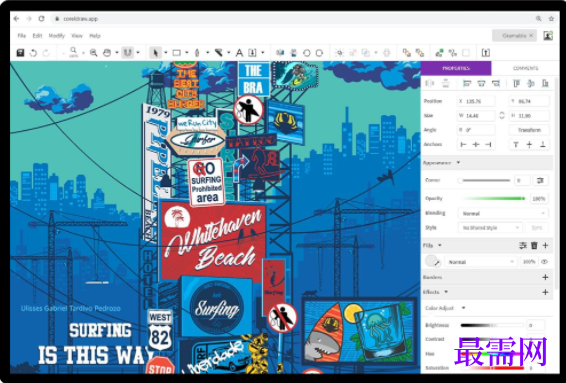Expand the Fills section arrow
The width and height of the screenshot is (566, 383).
(440, 245)
